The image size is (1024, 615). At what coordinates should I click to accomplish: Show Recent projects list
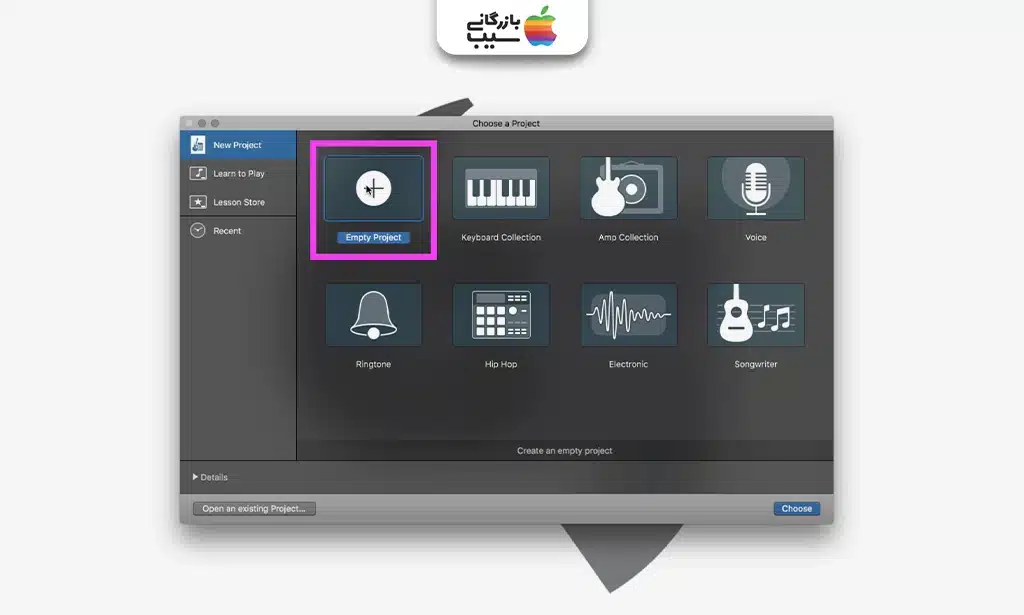pos(238,230)
